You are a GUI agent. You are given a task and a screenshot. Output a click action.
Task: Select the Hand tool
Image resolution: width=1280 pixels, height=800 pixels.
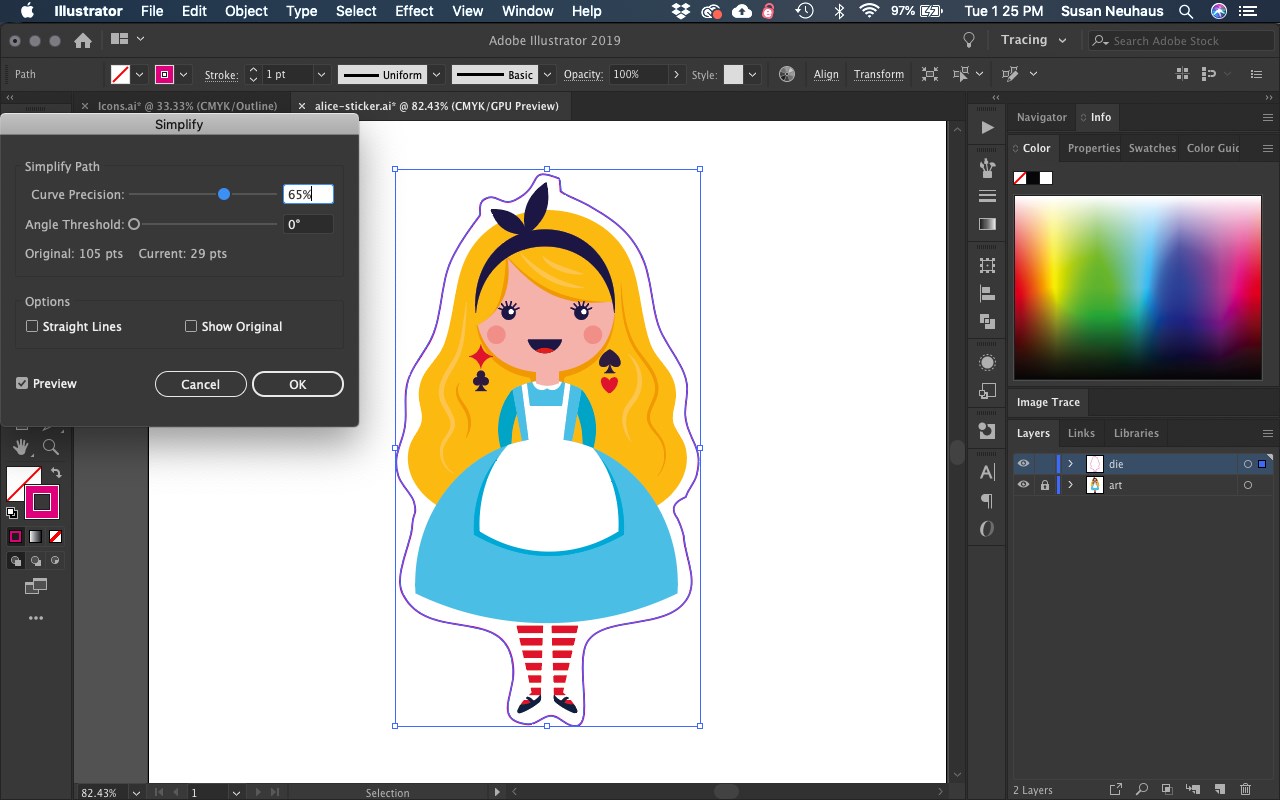click(21, 447)
